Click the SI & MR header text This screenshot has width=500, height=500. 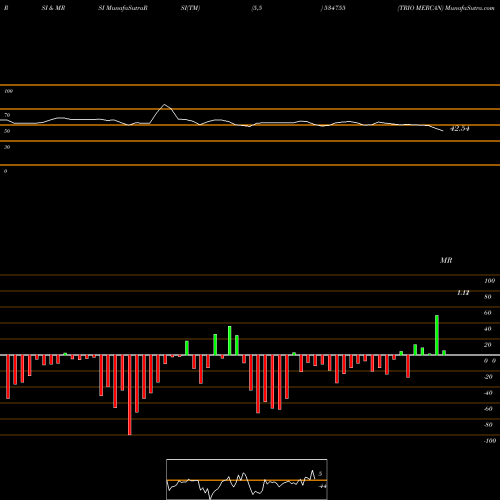click(x=53, y=8)
